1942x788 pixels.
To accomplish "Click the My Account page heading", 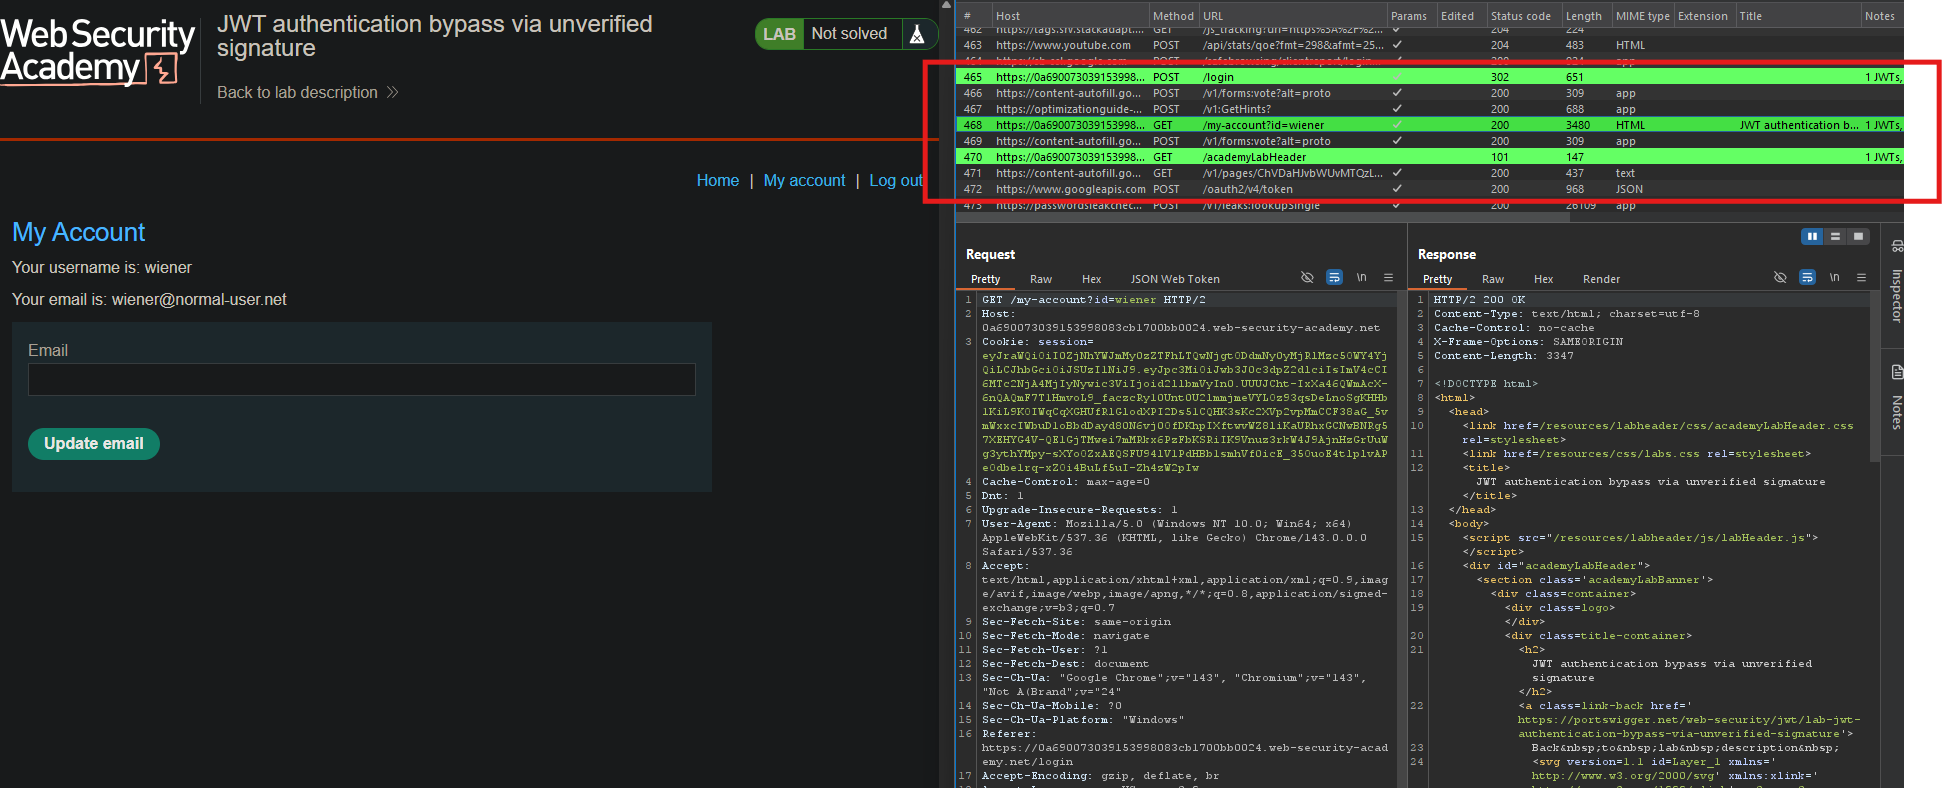I will point(79,232).
